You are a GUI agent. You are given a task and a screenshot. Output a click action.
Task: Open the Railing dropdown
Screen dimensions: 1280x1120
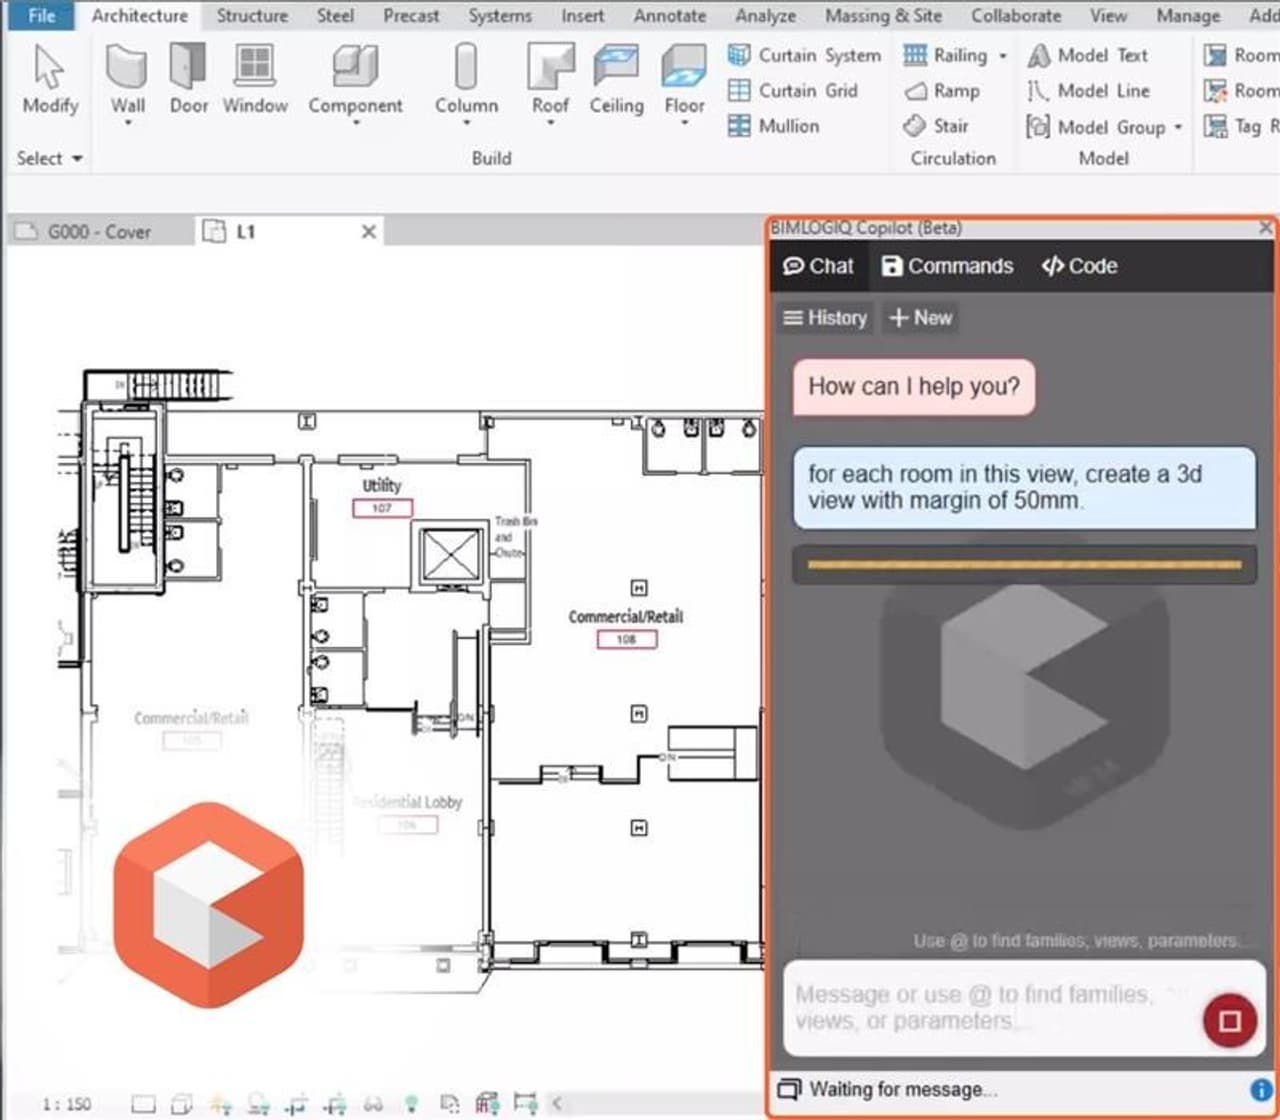click(1004, 55)
